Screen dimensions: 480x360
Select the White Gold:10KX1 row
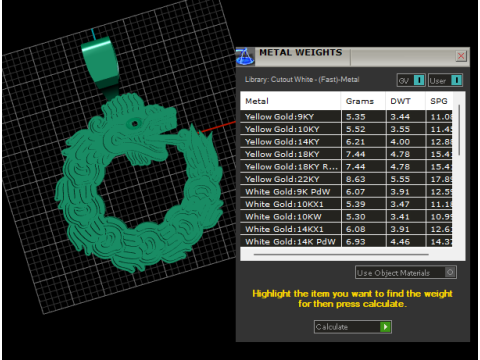click(x=346, y=204)
